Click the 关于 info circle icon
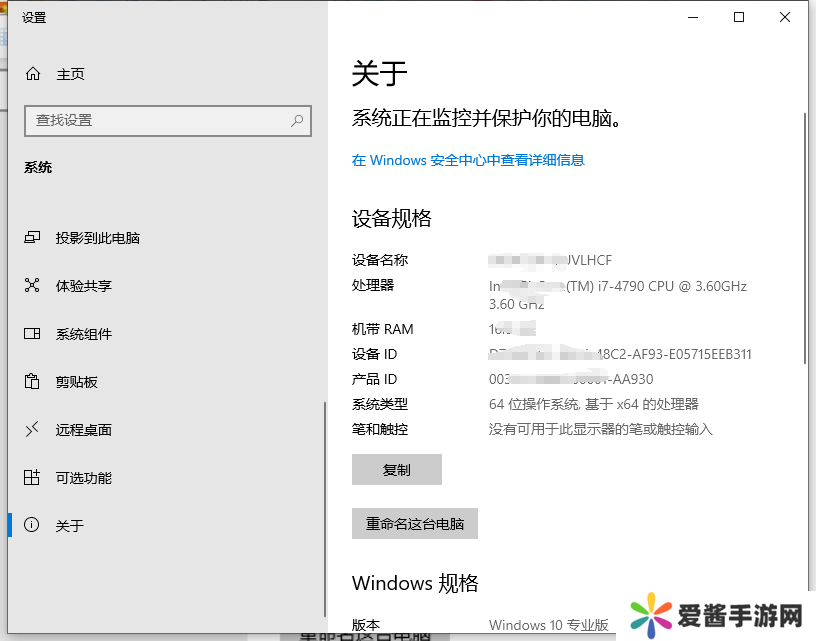This screenshot has width=816, height=641. 32,526
